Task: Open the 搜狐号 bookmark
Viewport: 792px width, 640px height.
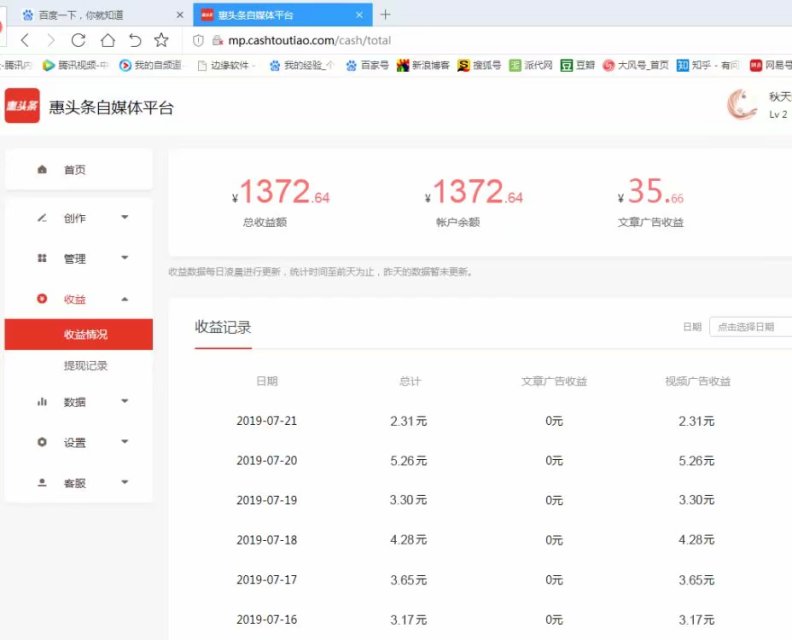Action: [x=479, y=65]
